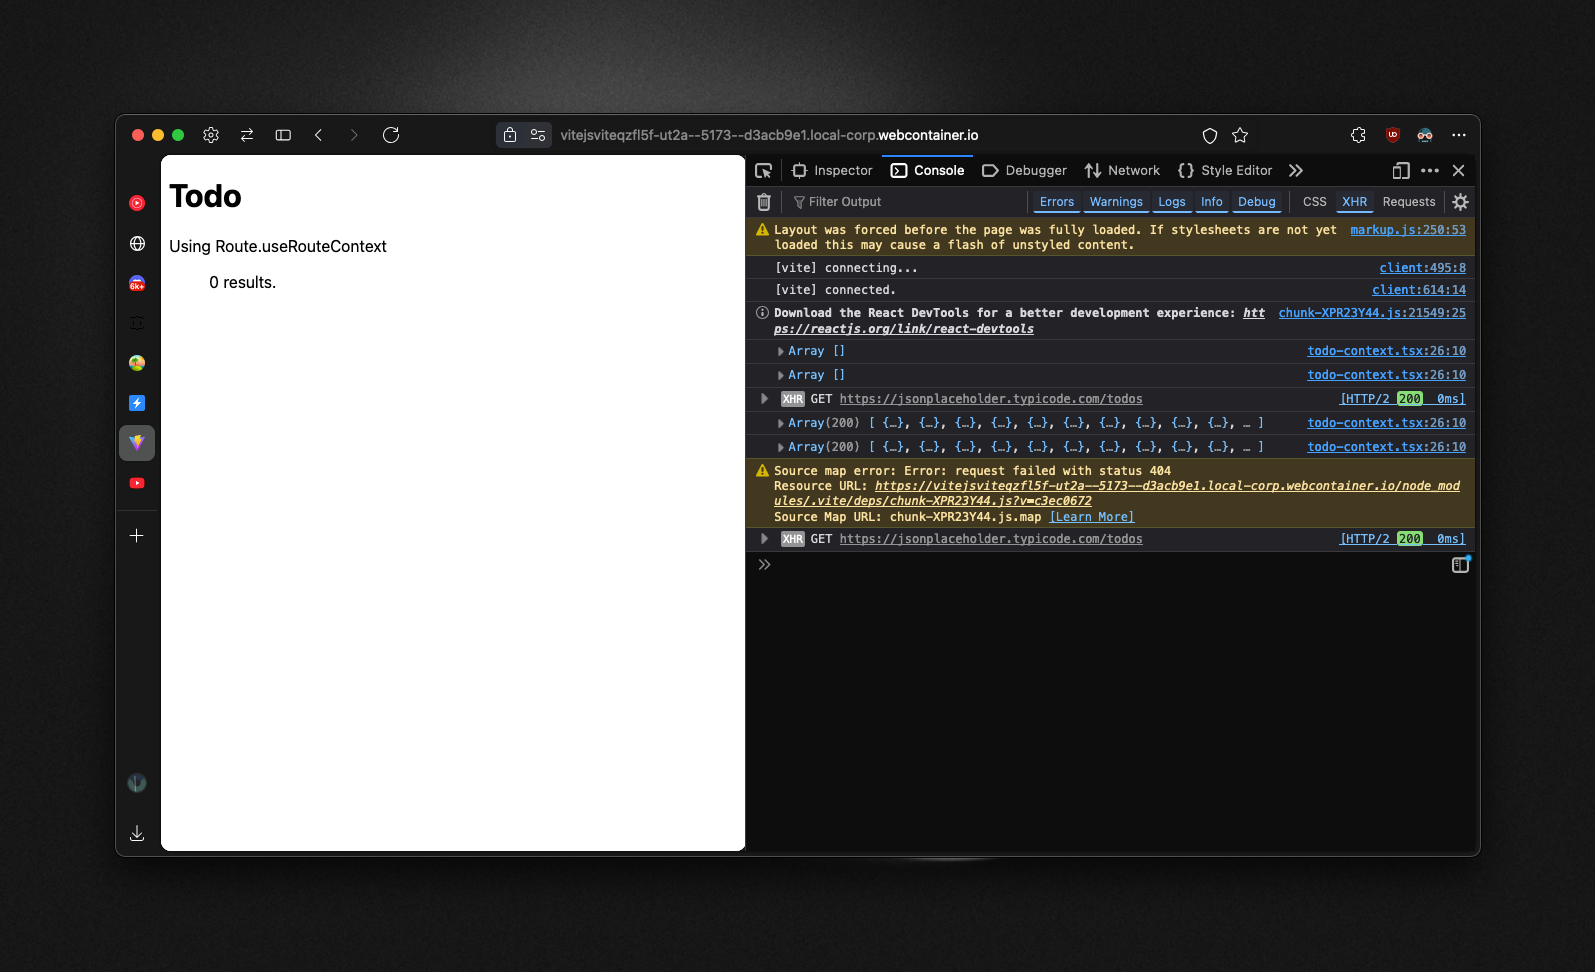
Task: Open console settings gear
Action: (x=1460, y=202)
